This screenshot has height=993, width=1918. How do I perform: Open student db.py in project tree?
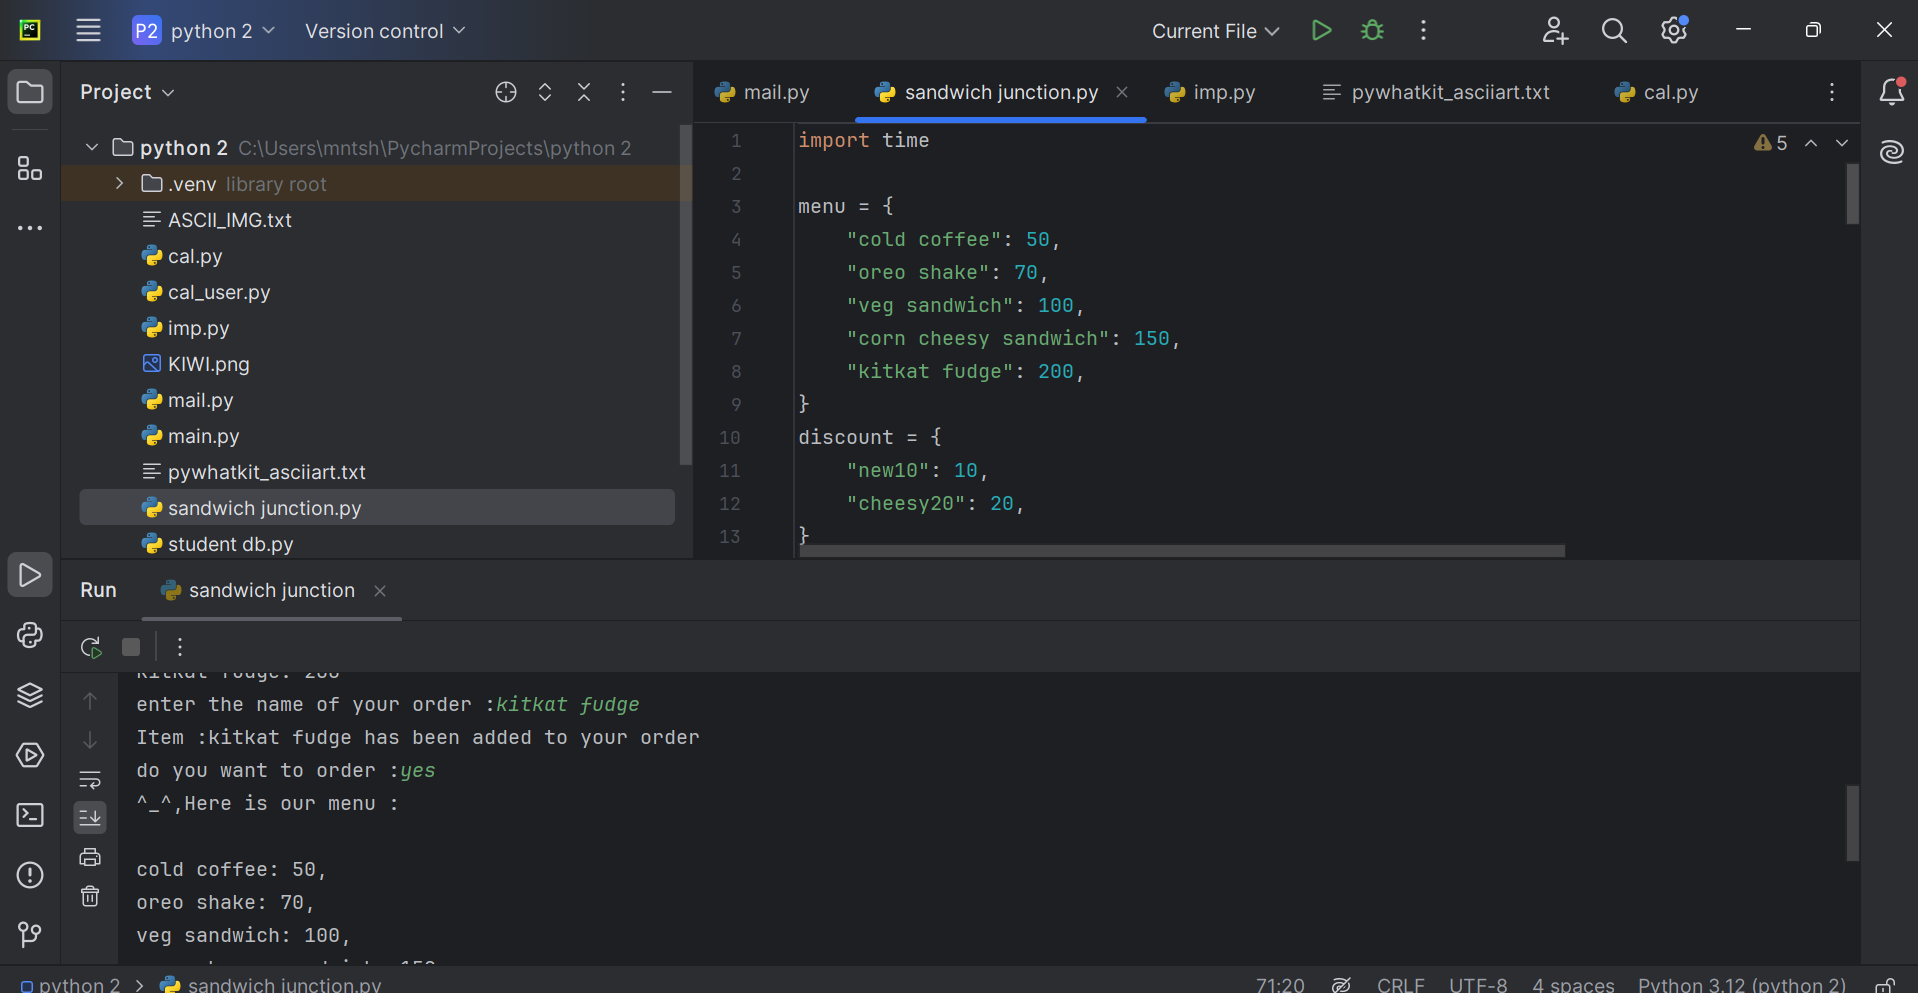point(231,544)
